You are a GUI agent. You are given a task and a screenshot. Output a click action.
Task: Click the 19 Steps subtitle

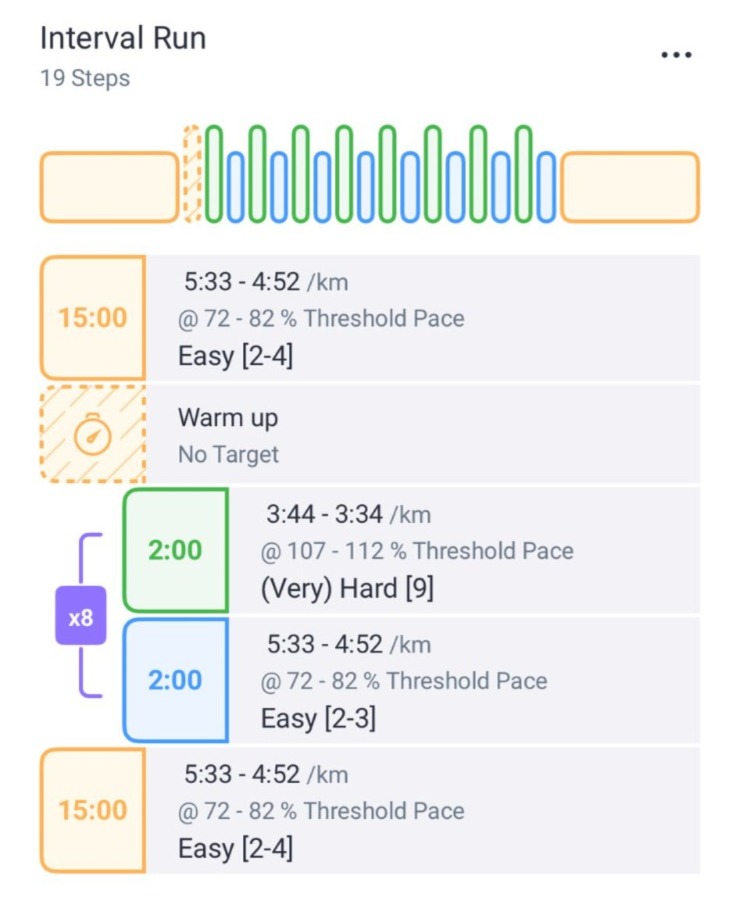pos(85,78)
